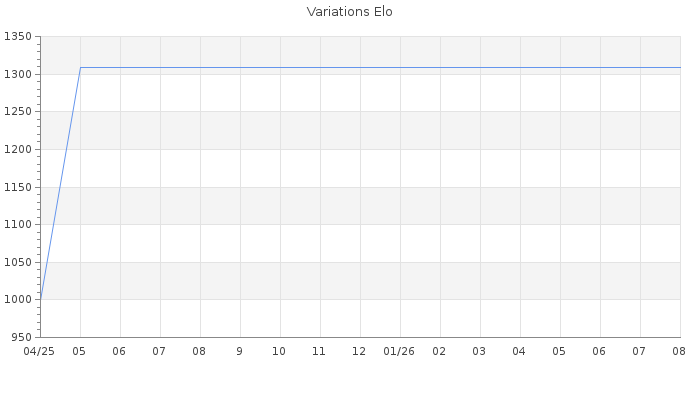Screen dimensions: 700x400
Task: Click the 1050 y-axis value label
Action: [18, 262]
